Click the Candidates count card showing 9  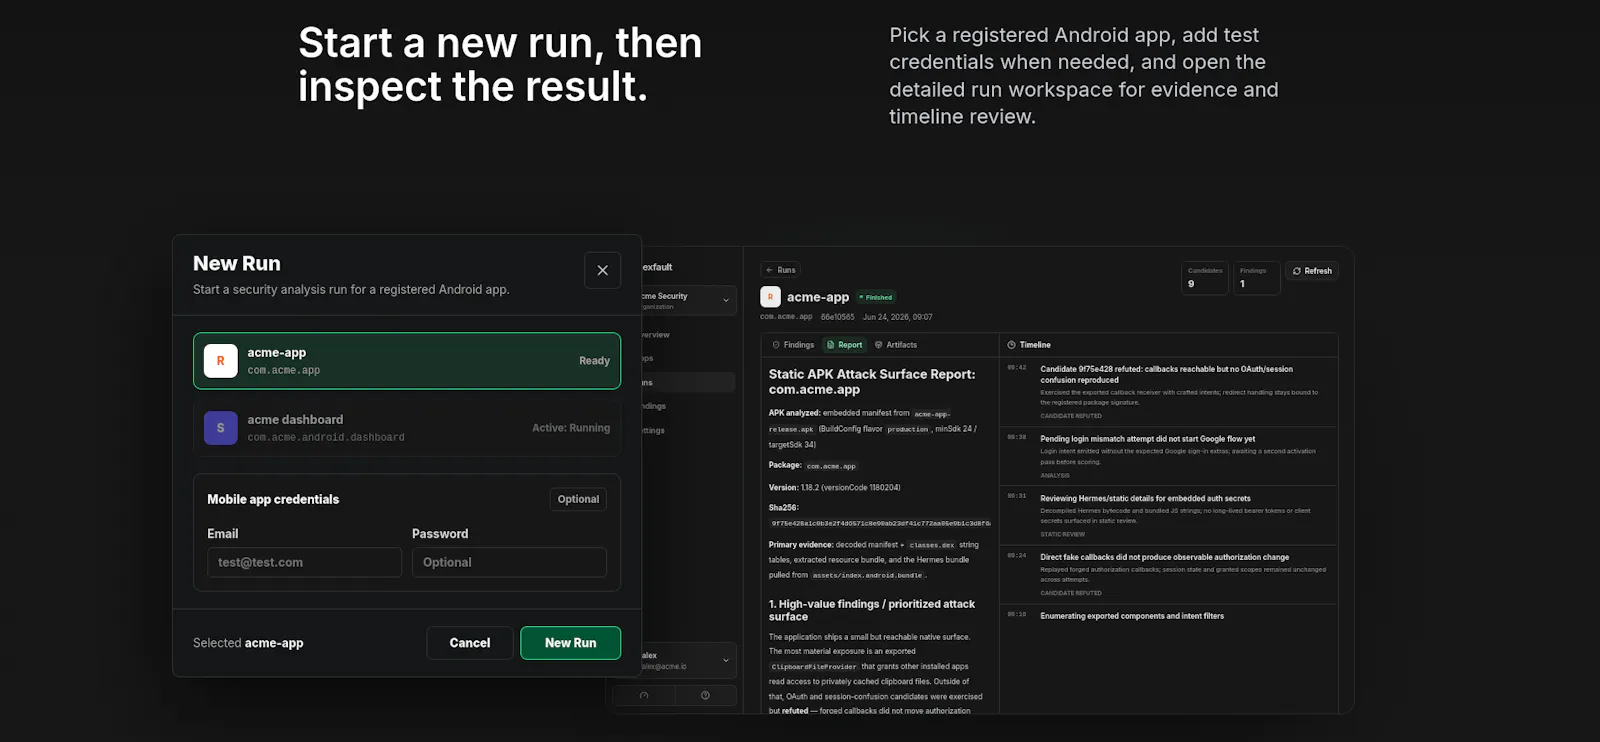pyautogui.click(x=1205, y=278)
